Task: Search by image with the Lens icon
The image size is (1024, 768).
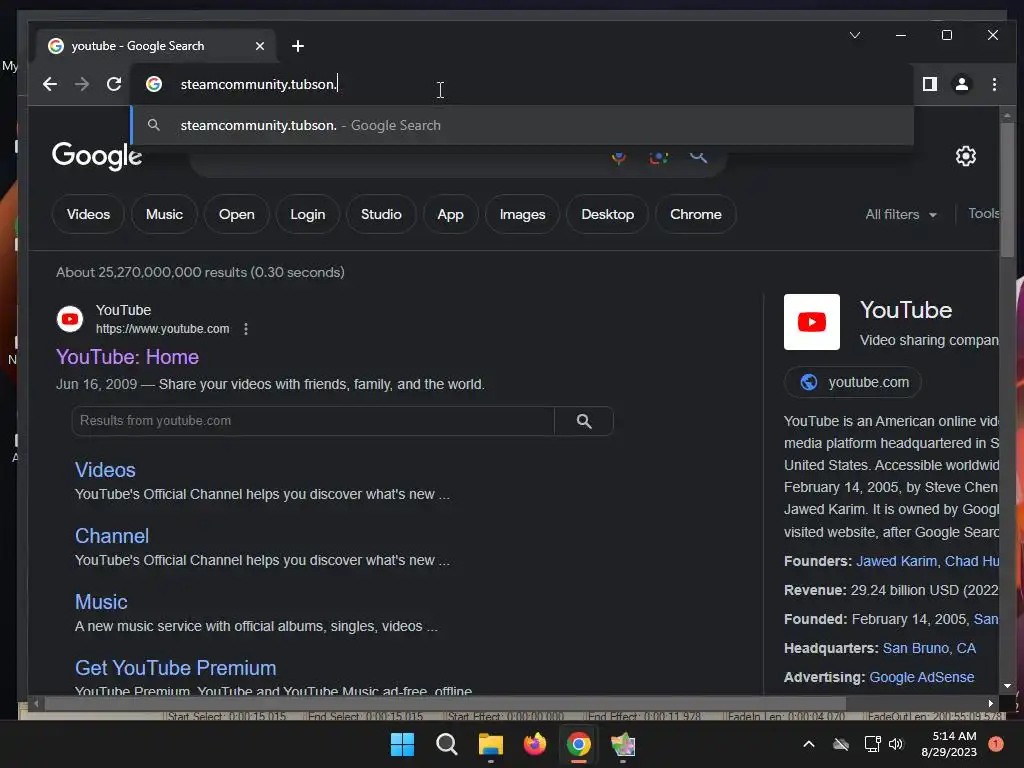Action: tap(658, 157)
